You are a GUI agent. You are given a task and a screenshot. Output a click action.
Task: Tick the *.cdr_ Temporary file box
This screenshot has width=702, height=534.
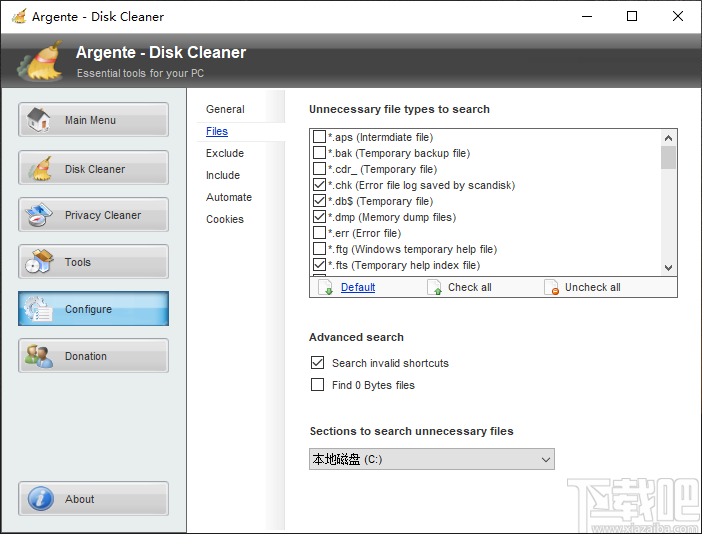tap(319, 169)
